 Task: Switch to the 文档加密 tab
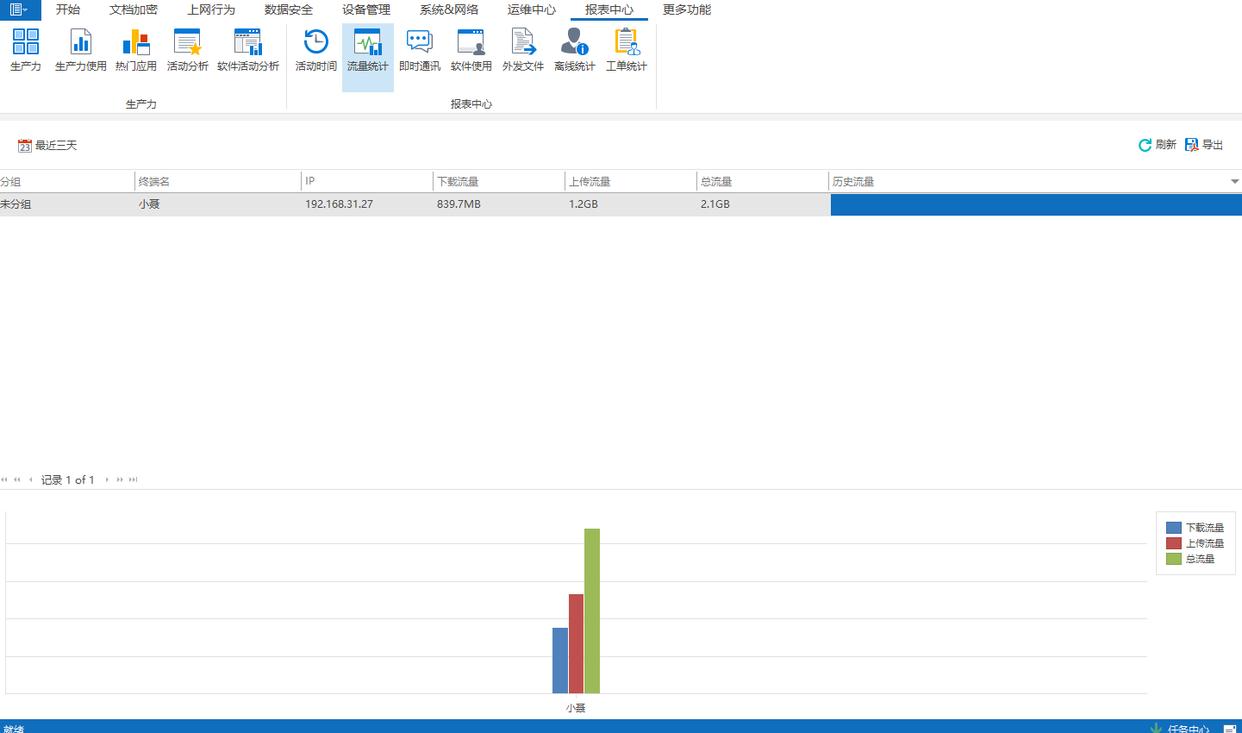tap(133, 10)
